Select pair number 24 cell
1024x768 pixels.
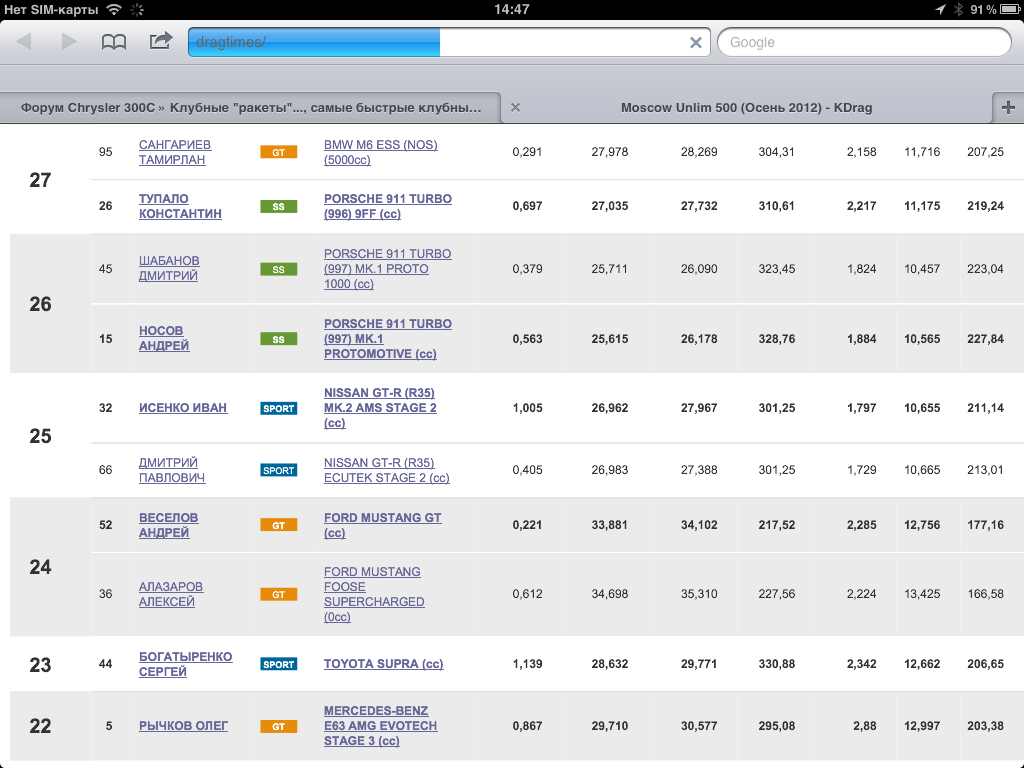coord(40,568)
